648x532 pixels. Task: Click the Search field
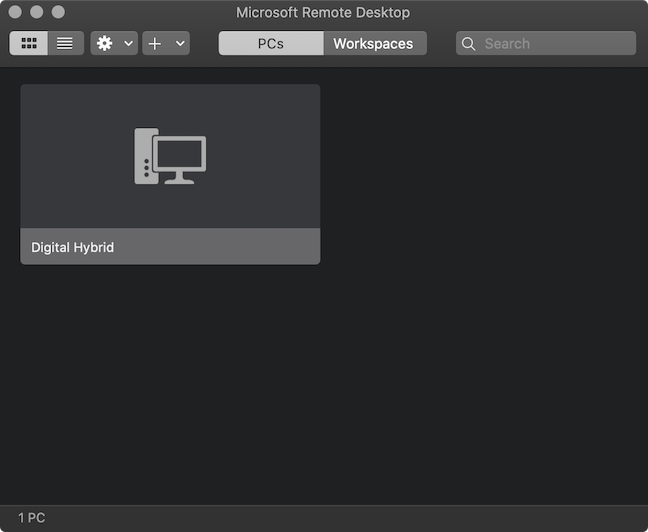[x=546, y=43]
